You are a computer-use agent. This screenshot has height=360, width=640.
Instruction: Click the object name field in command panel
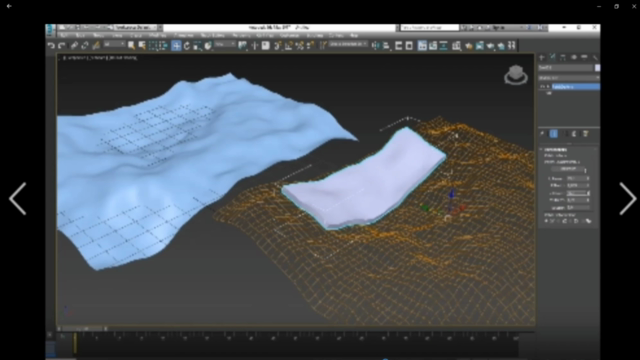click(566, 67)
